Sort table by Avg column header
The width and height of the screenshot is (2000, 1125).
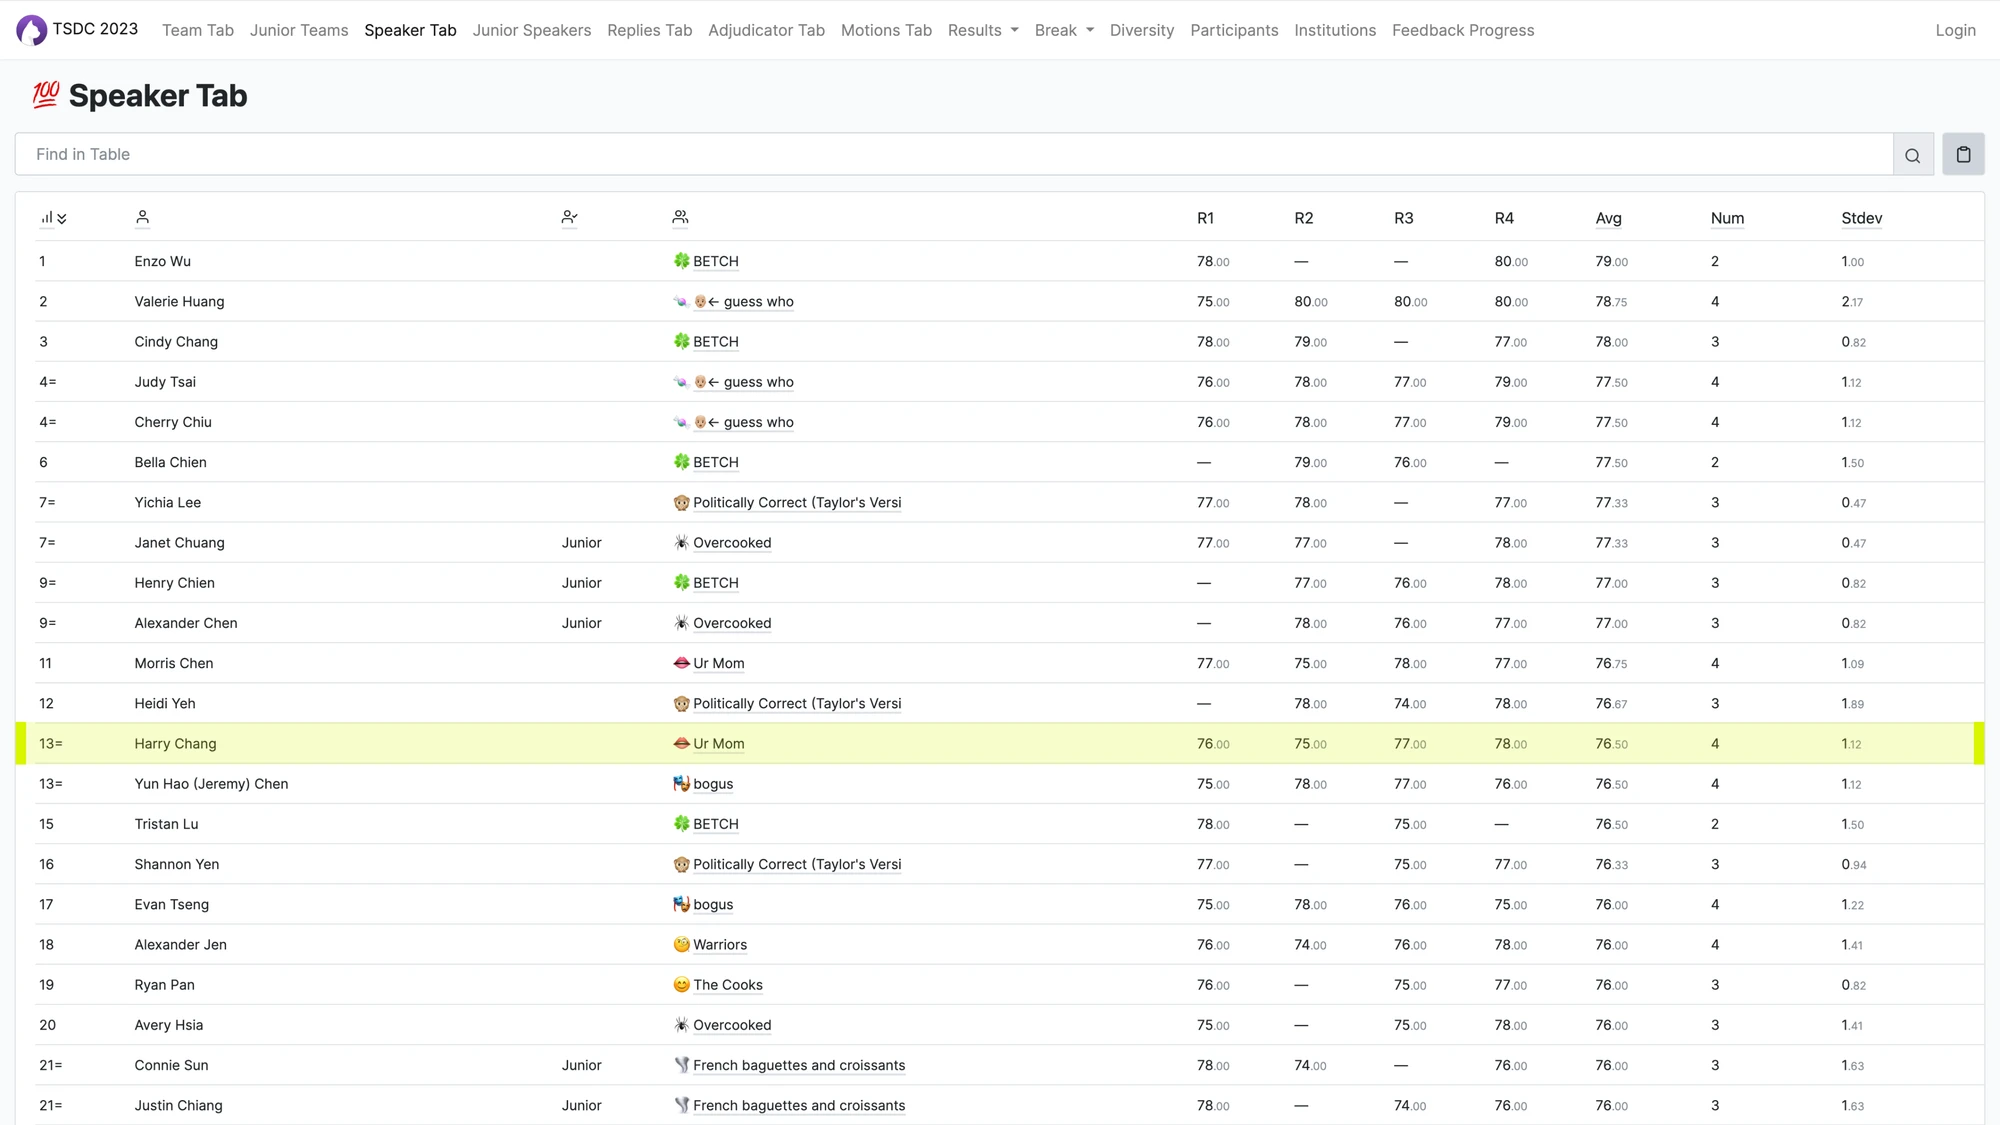pos(1608,218)
